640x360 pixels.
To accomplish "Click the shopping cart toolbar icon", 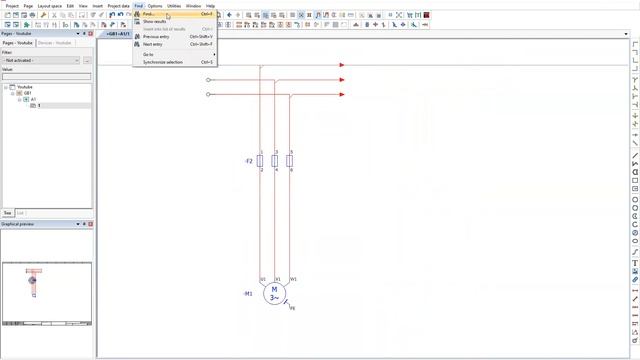I will click(x=409, y=15).
